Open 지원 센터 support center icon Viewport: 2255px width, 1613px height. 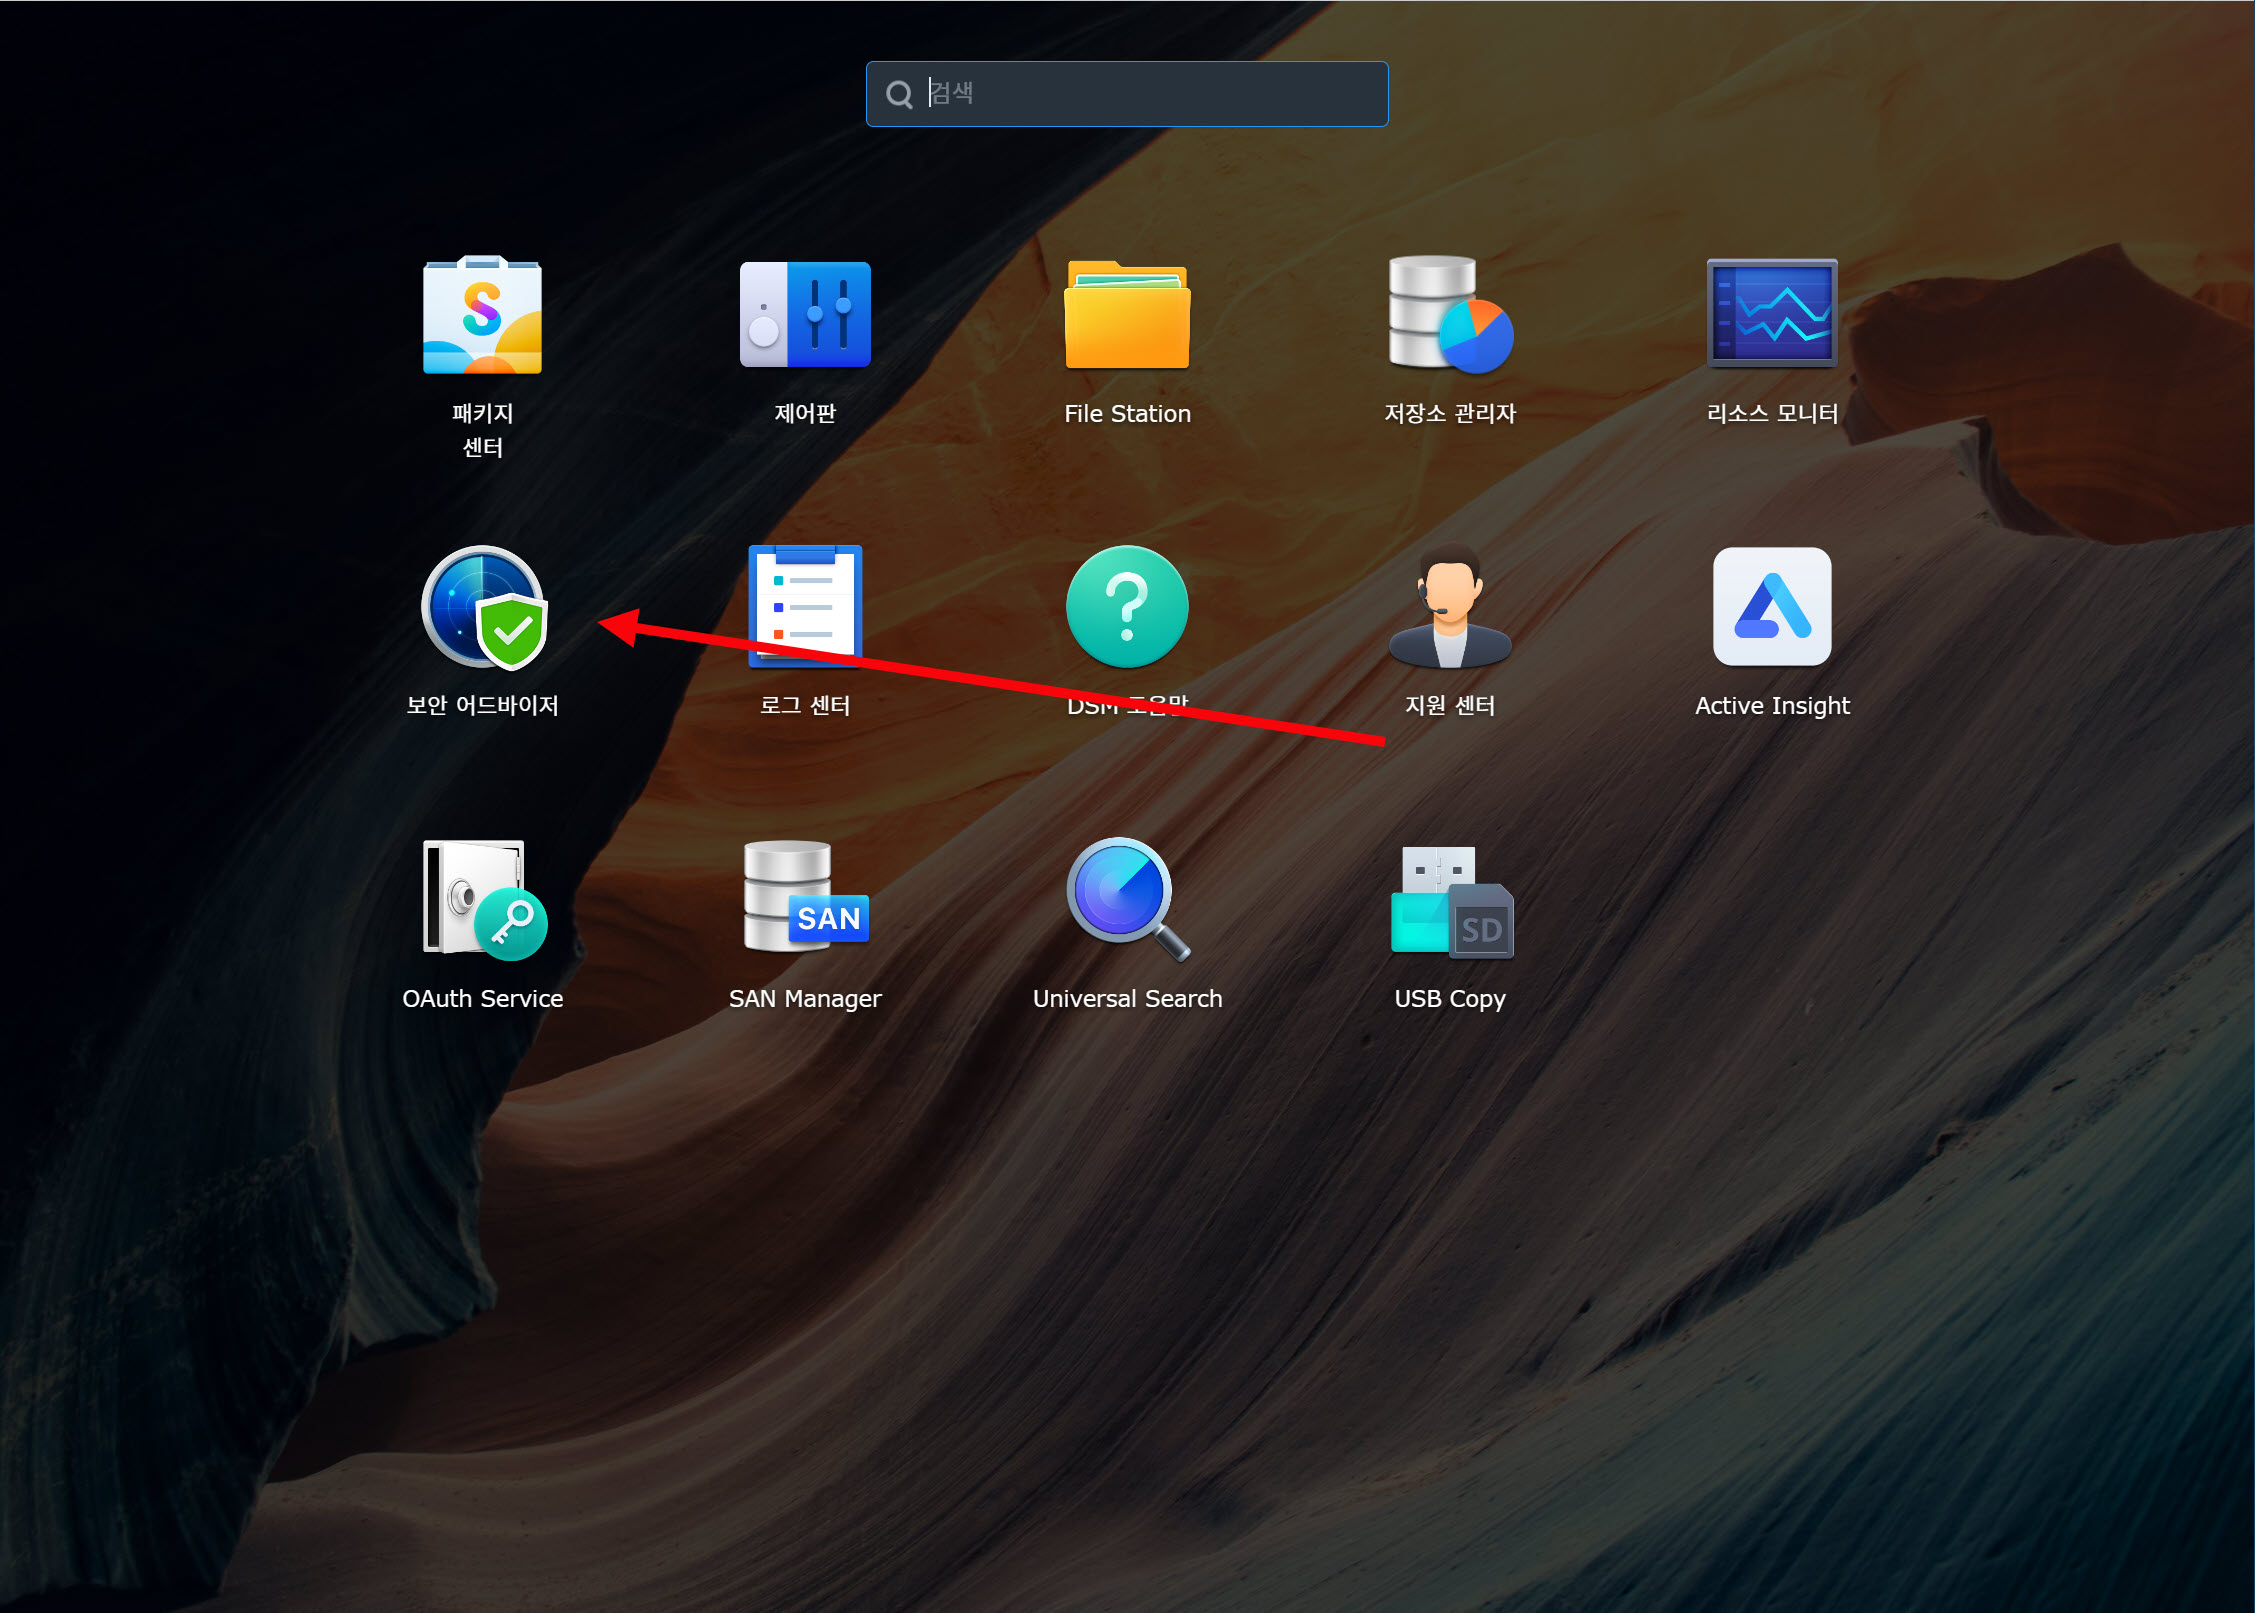tap(1450, 608)
